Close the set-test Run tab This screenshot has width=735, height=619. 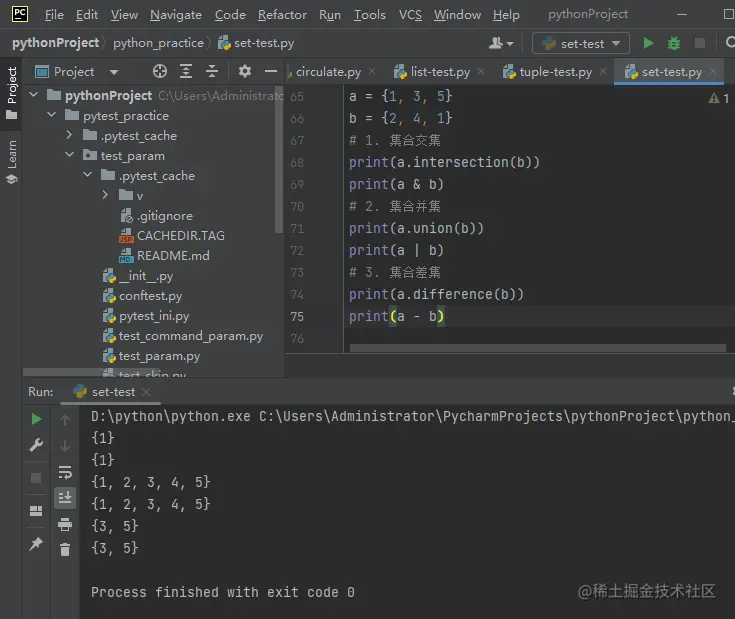146,392
